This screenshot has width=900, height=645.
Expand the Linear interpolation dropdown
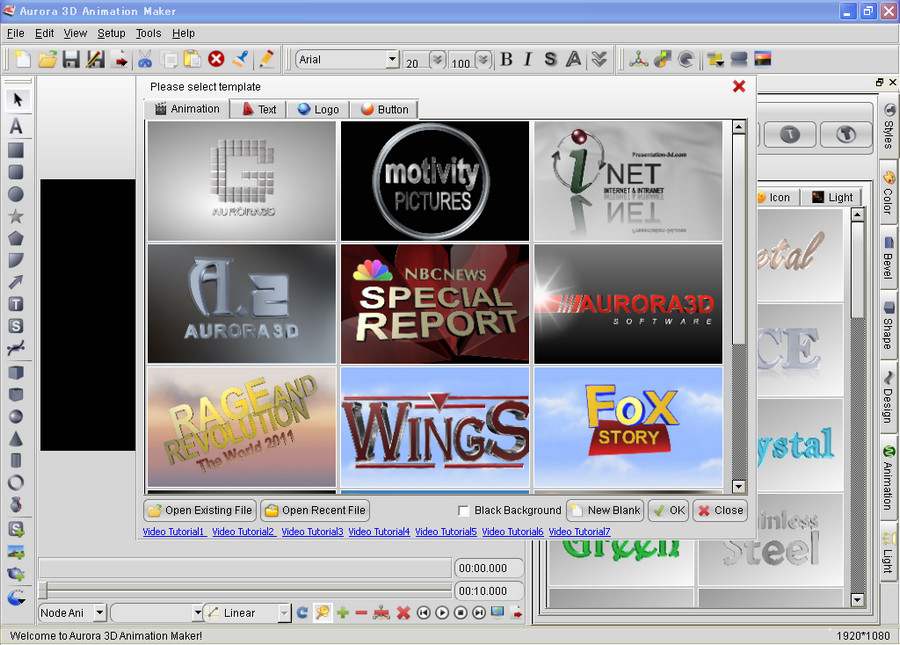click(284, 613)
